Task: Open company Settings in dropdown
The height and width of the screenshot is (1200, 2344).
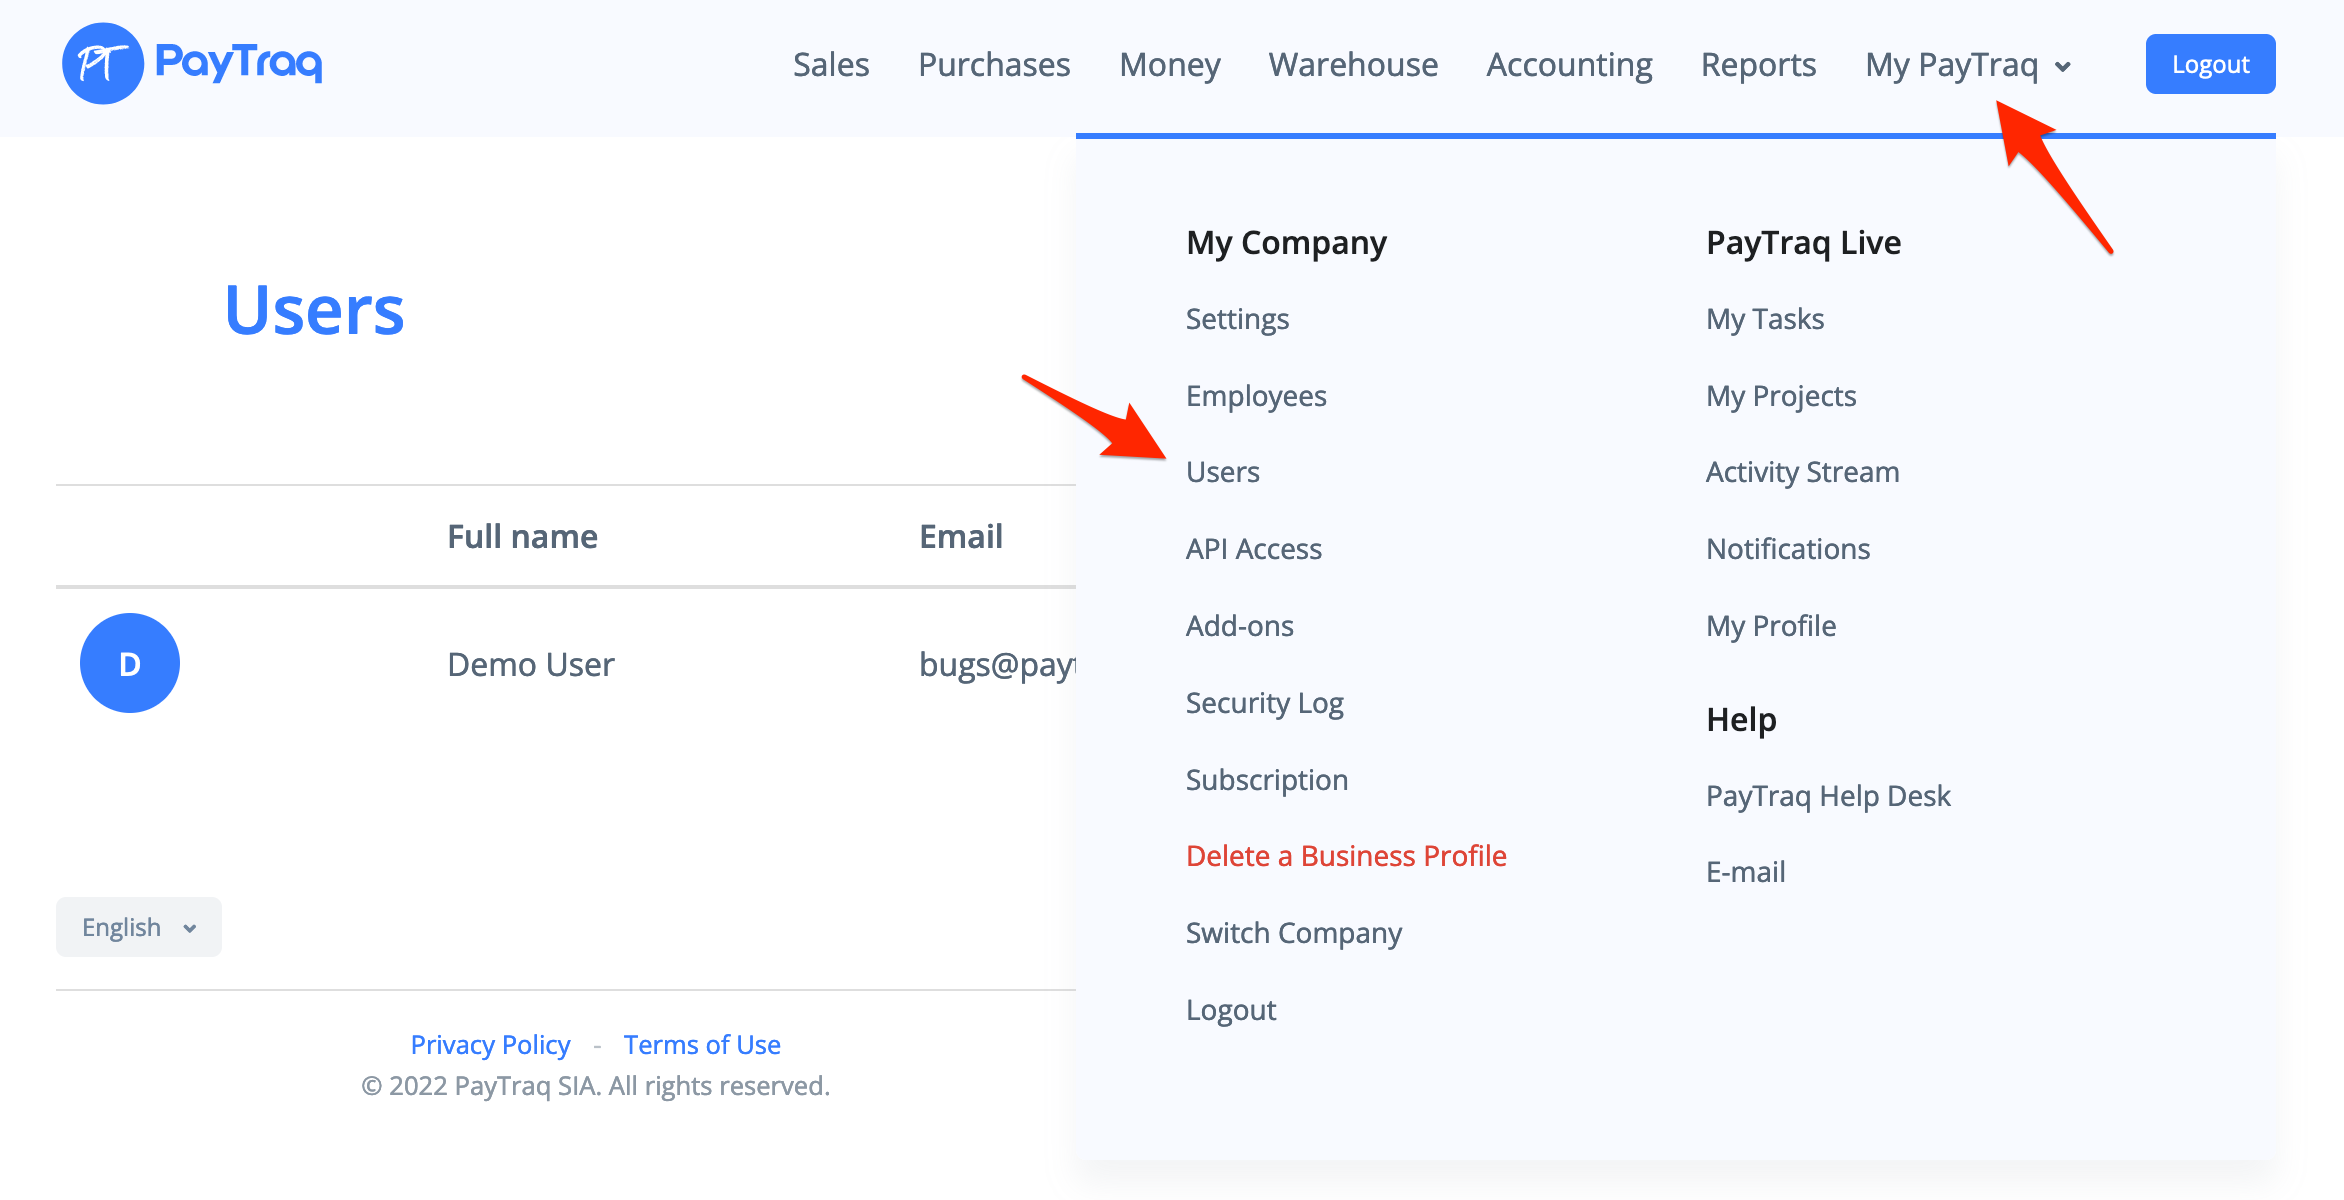Action: 1237,319
